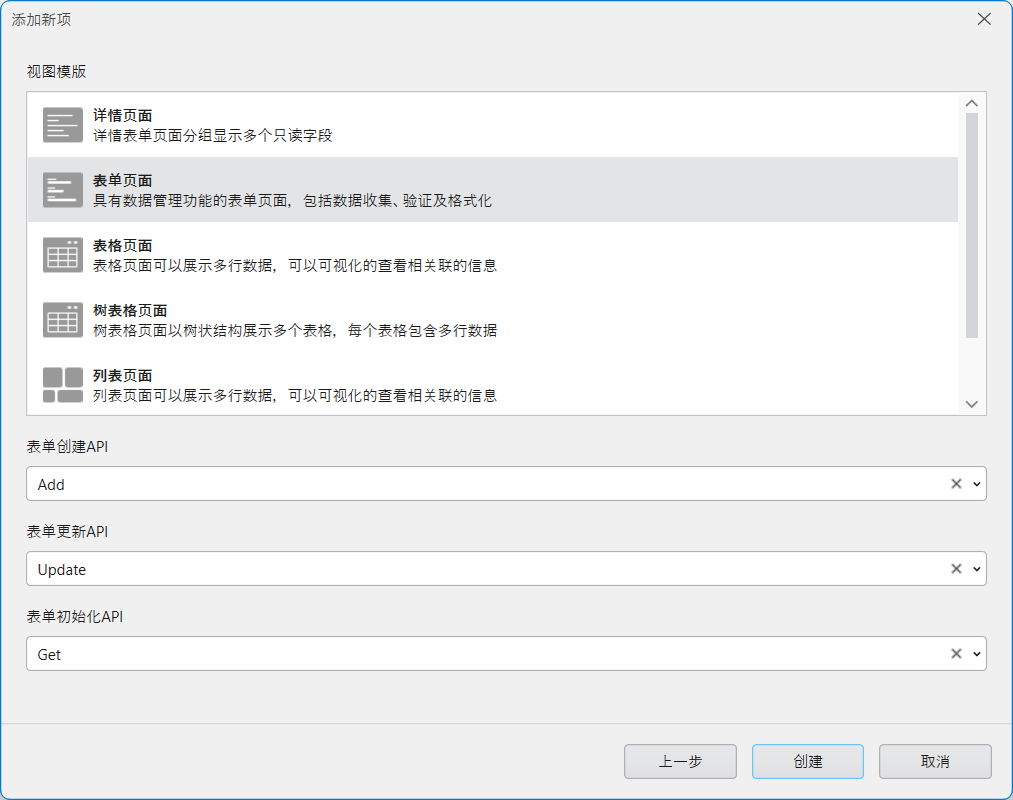The image size is (1013, 800).
Task: Click the 列表页面 tiles icon
Action: click(x=63, y=385)
